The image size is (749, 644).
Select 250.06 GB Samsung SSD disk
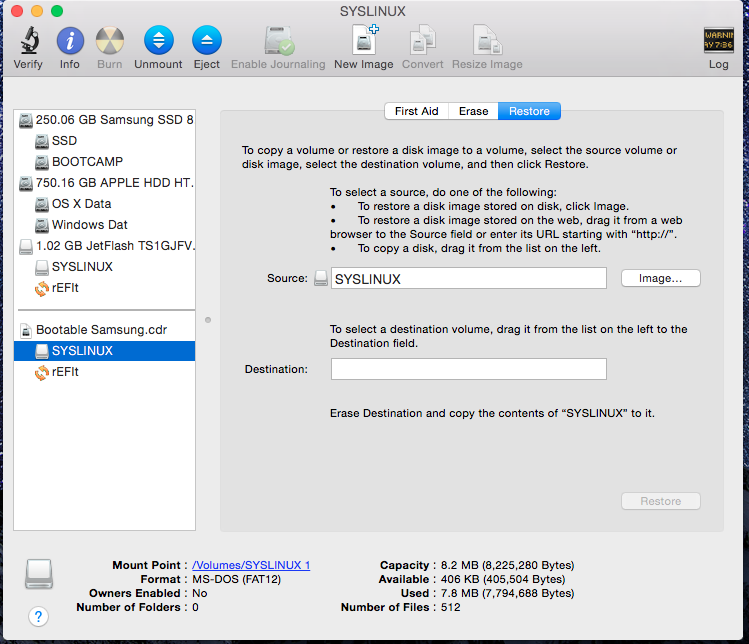tap(104, 119)
